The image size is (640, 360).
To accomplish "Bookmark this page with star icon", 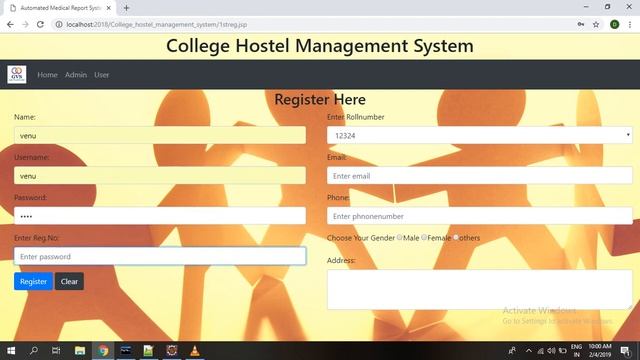I will 596,24.
